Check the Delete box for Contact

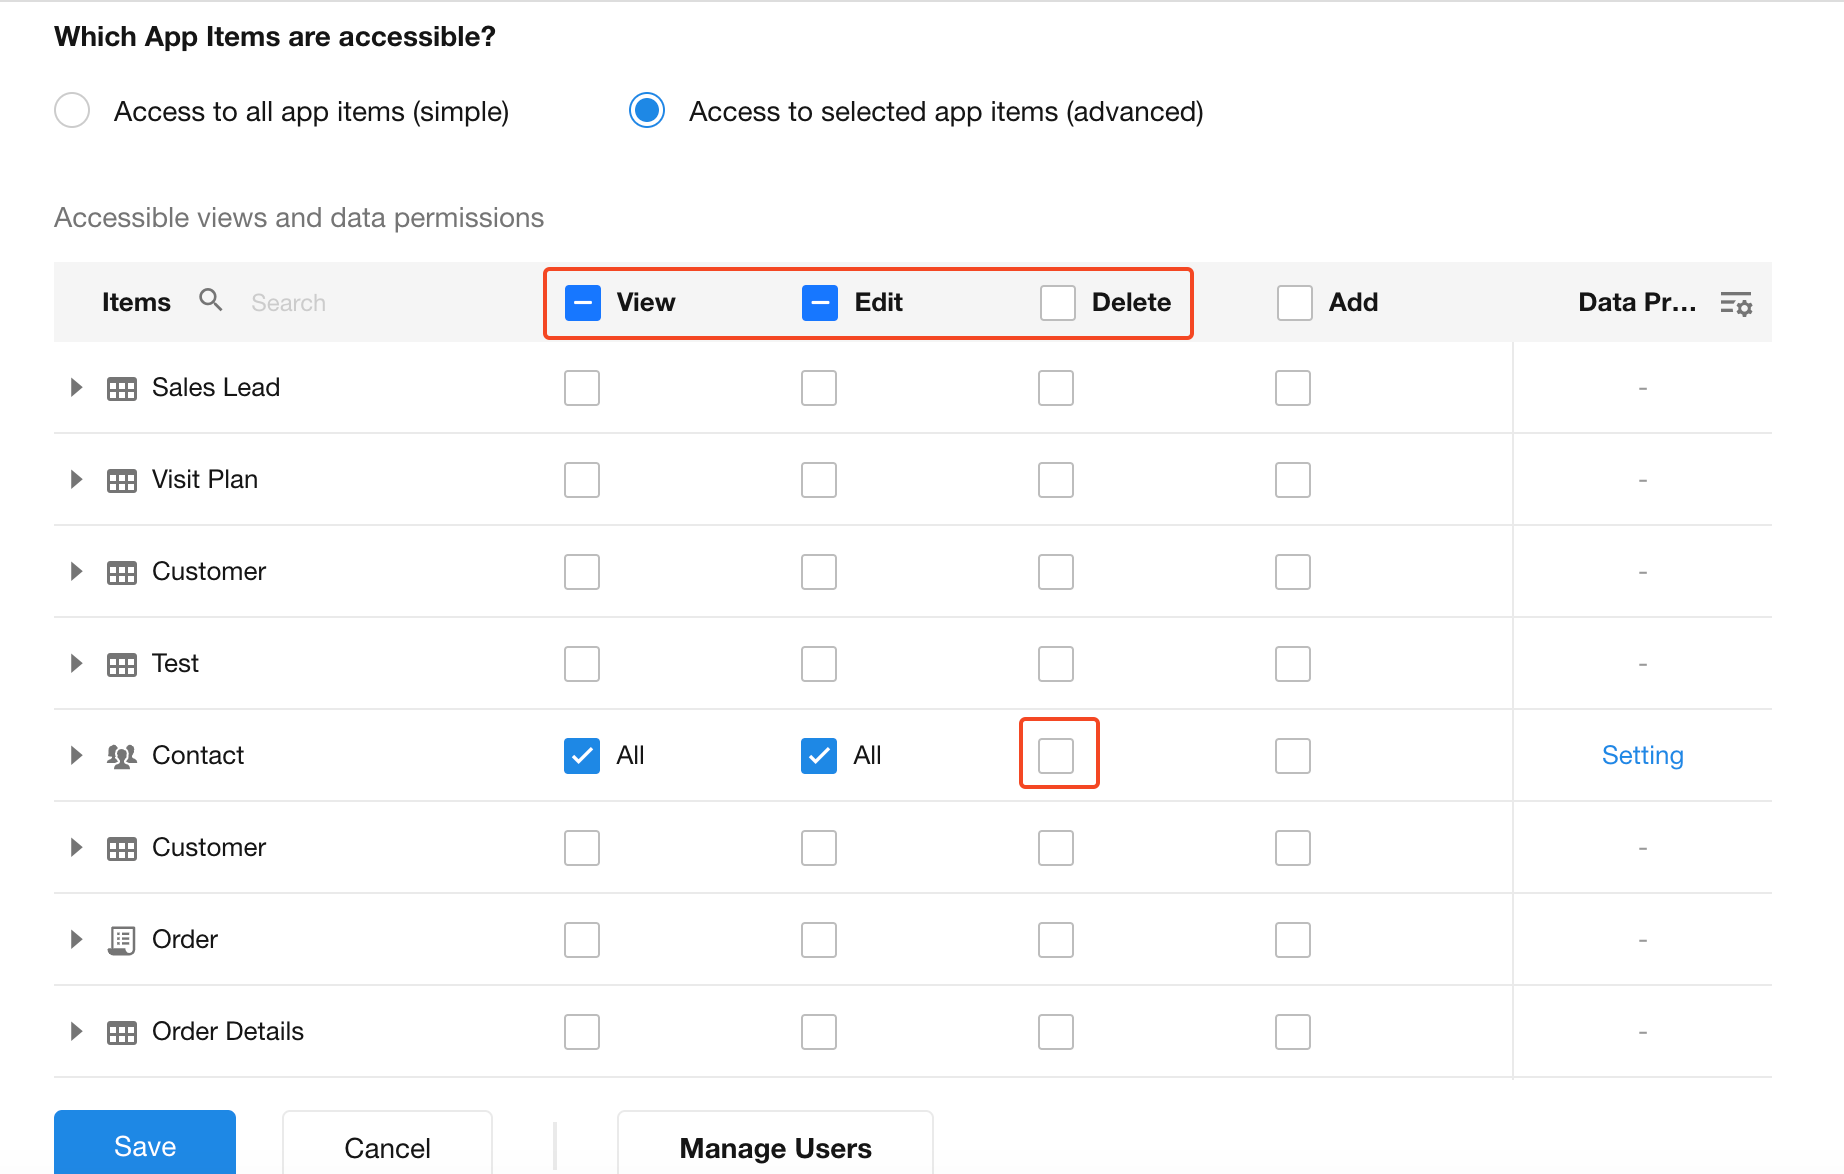coord(1056,756)
